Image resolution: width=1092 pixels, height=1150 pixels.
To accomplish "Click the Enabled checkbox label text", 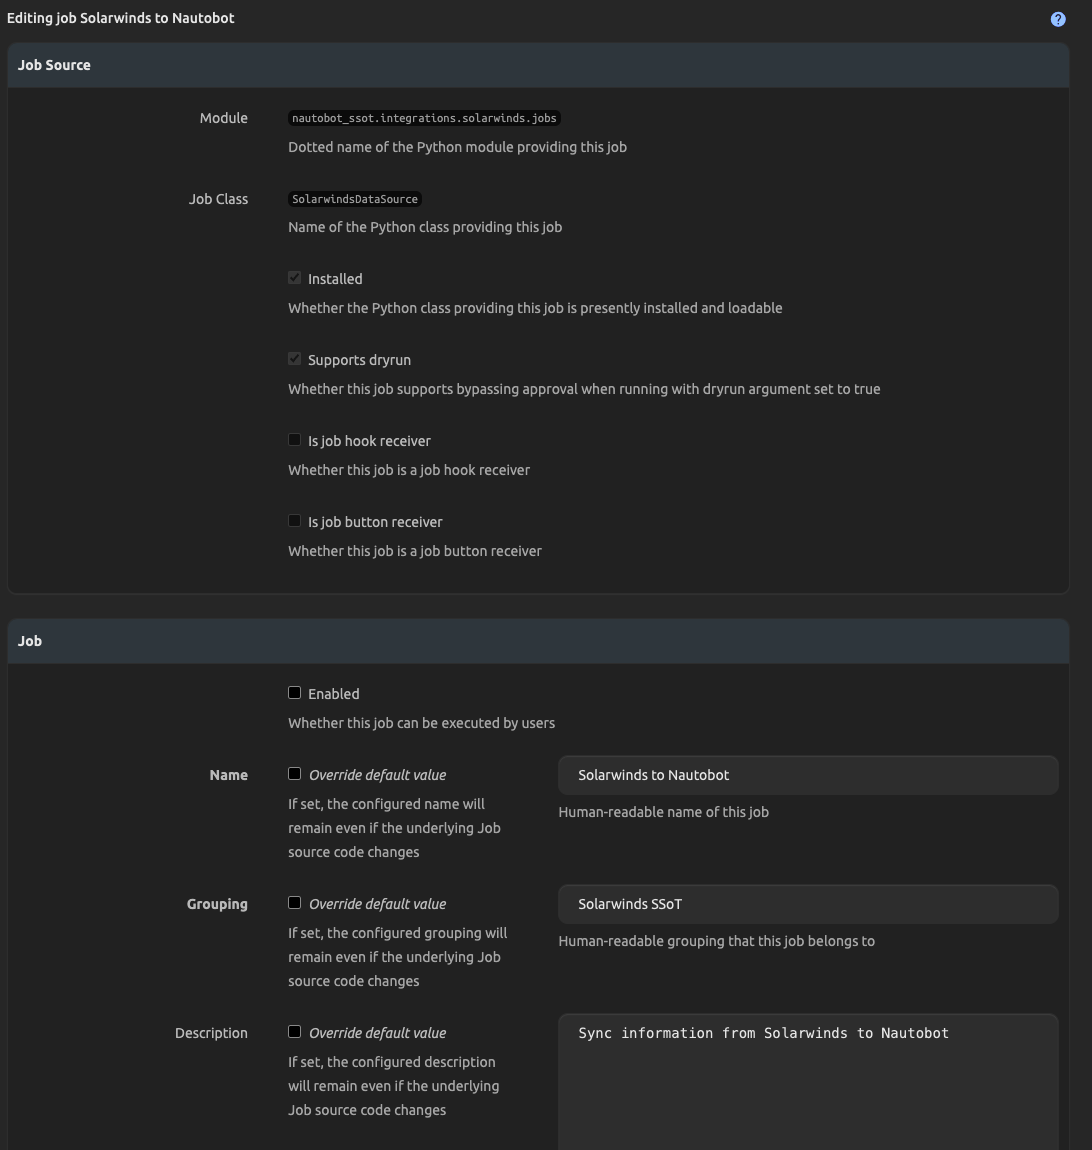I will (x=334, y=694).
